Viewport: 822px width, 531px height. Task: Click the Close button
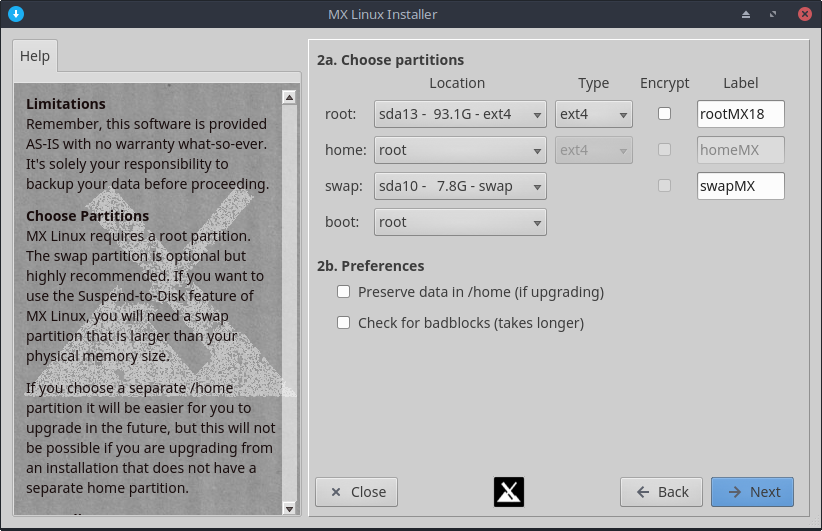coord(356,492)
